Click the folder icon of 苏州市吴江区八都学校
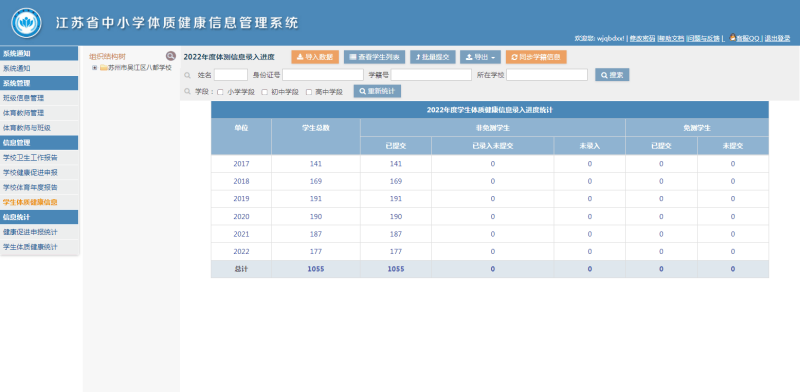This screenshot has height=392, width=800. coord(104,67)
